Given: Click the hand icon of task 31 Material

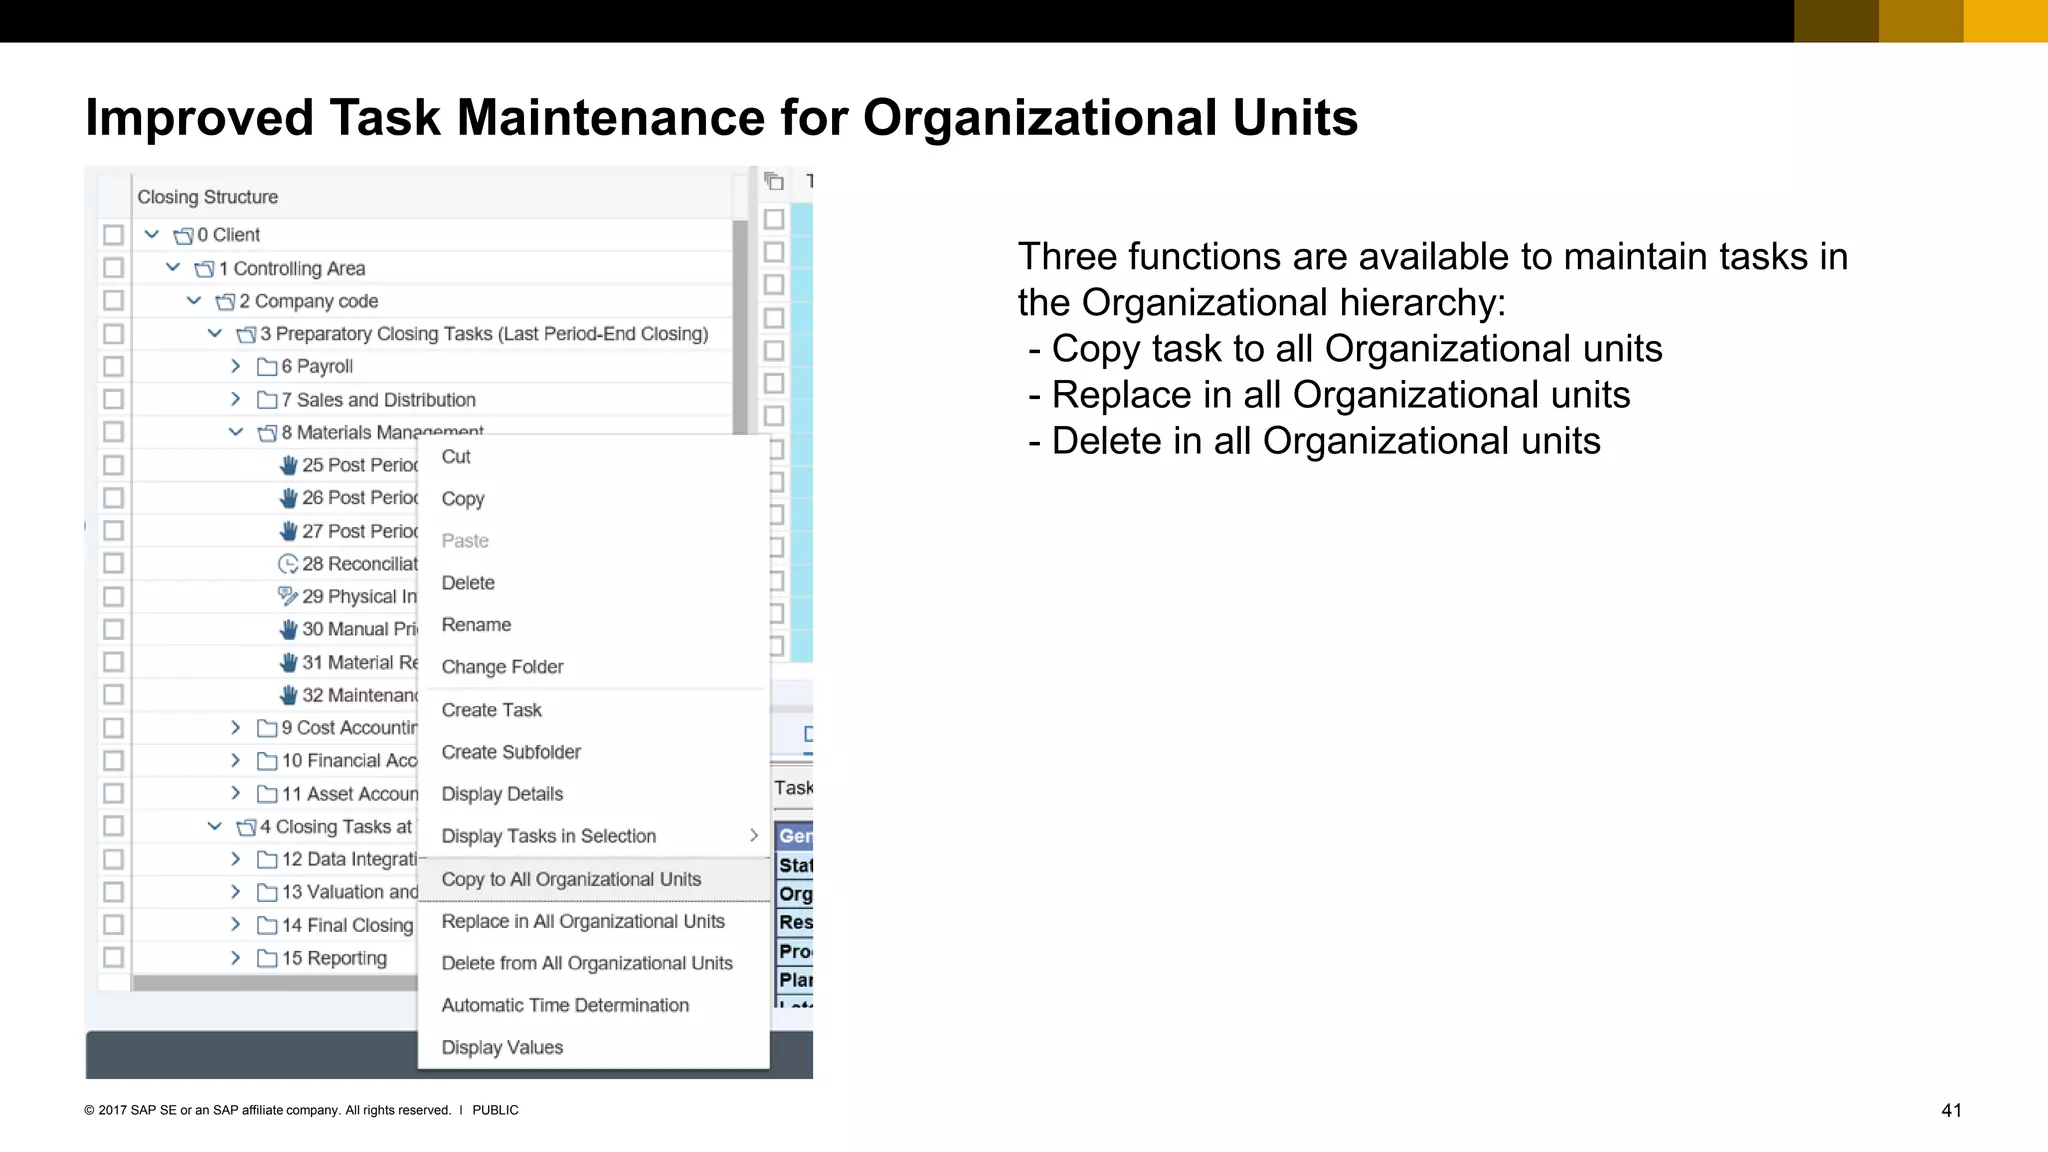Looking at the screenshot, I should point(288,662).
